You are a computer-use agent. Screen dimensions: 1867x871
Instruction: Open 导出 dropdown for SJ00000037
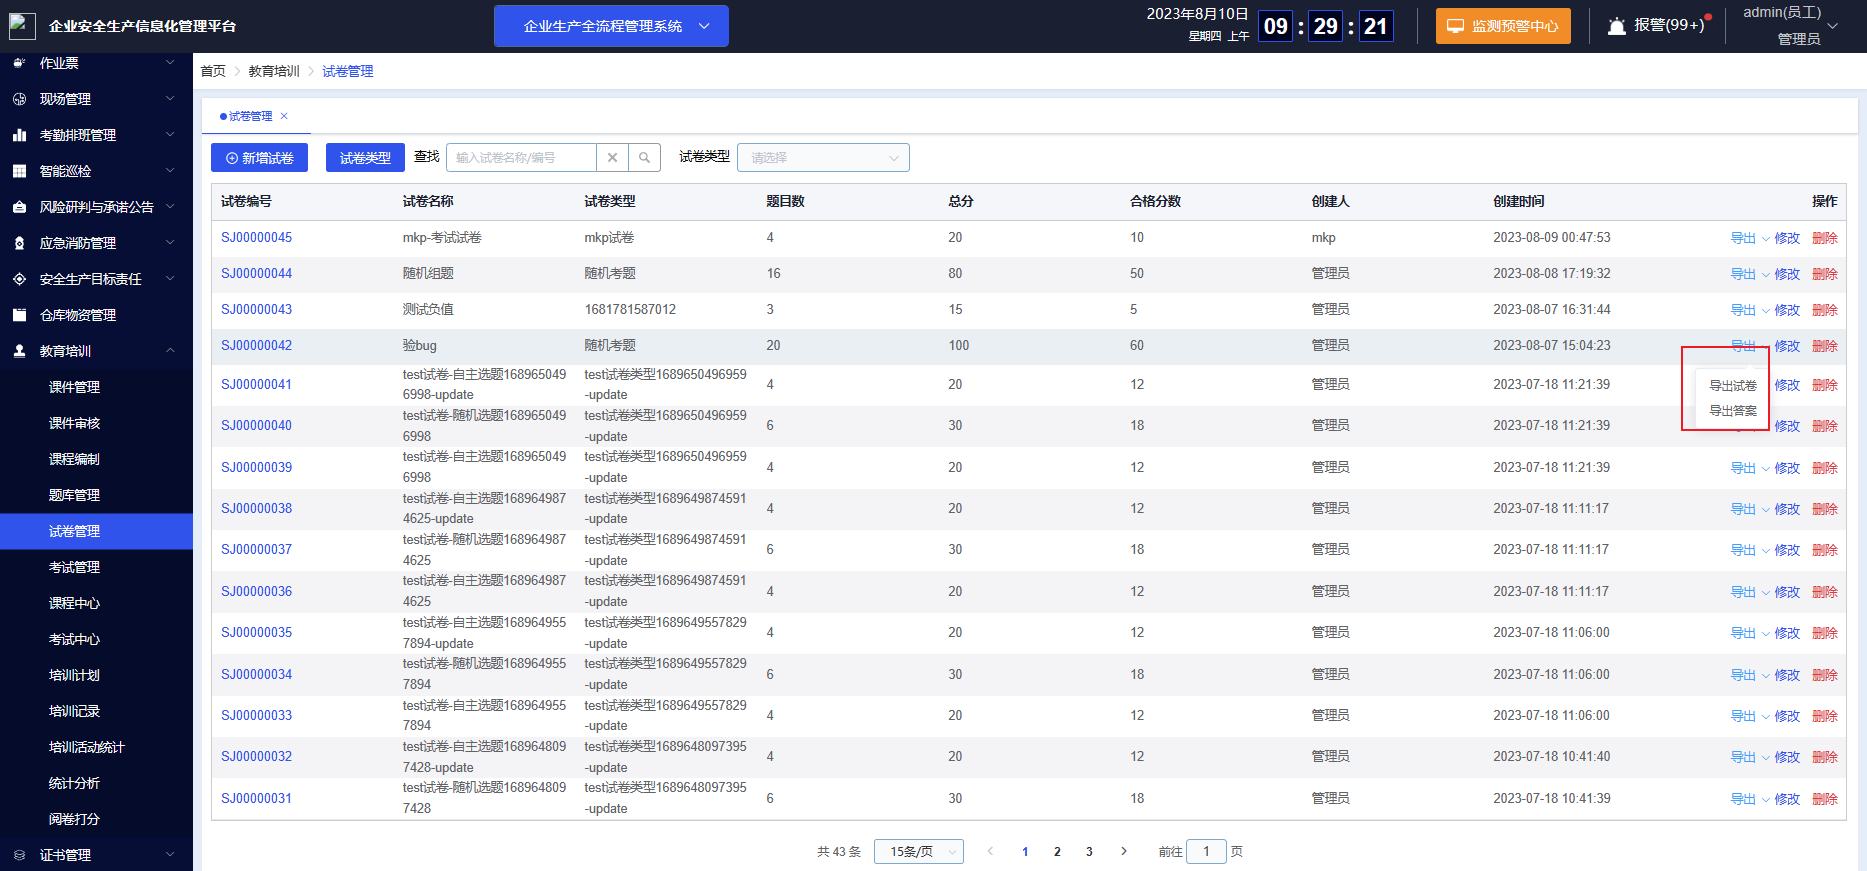pos(1750,550)
